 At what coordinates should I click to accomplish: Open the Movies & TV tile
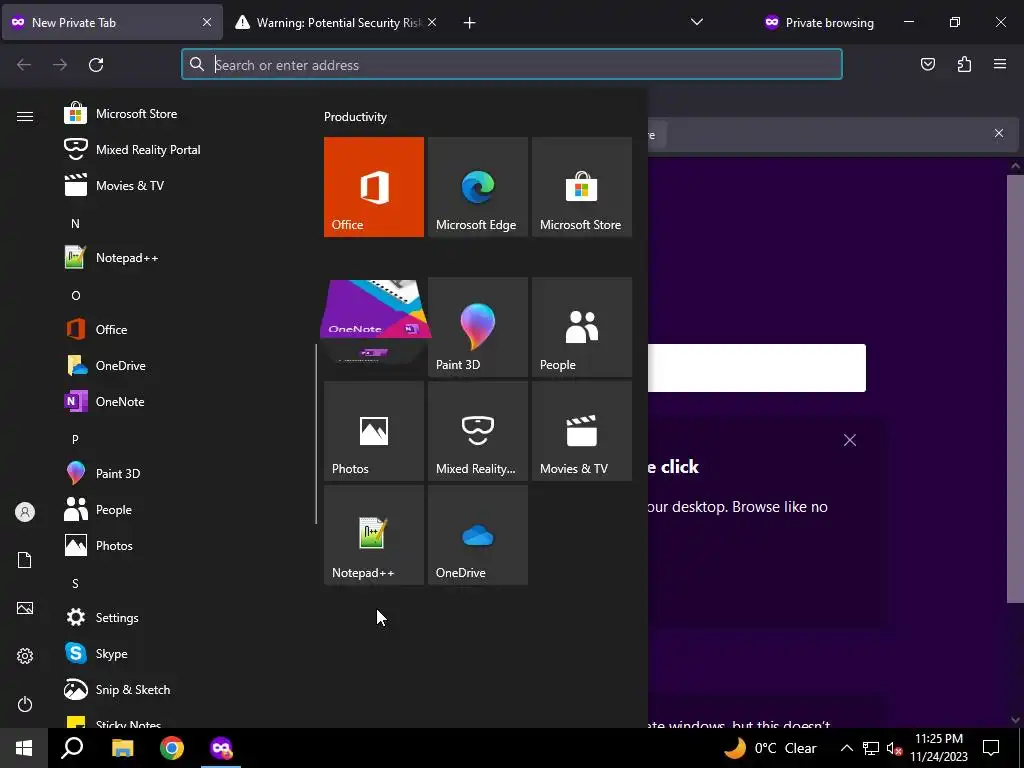tap(581, 431)
